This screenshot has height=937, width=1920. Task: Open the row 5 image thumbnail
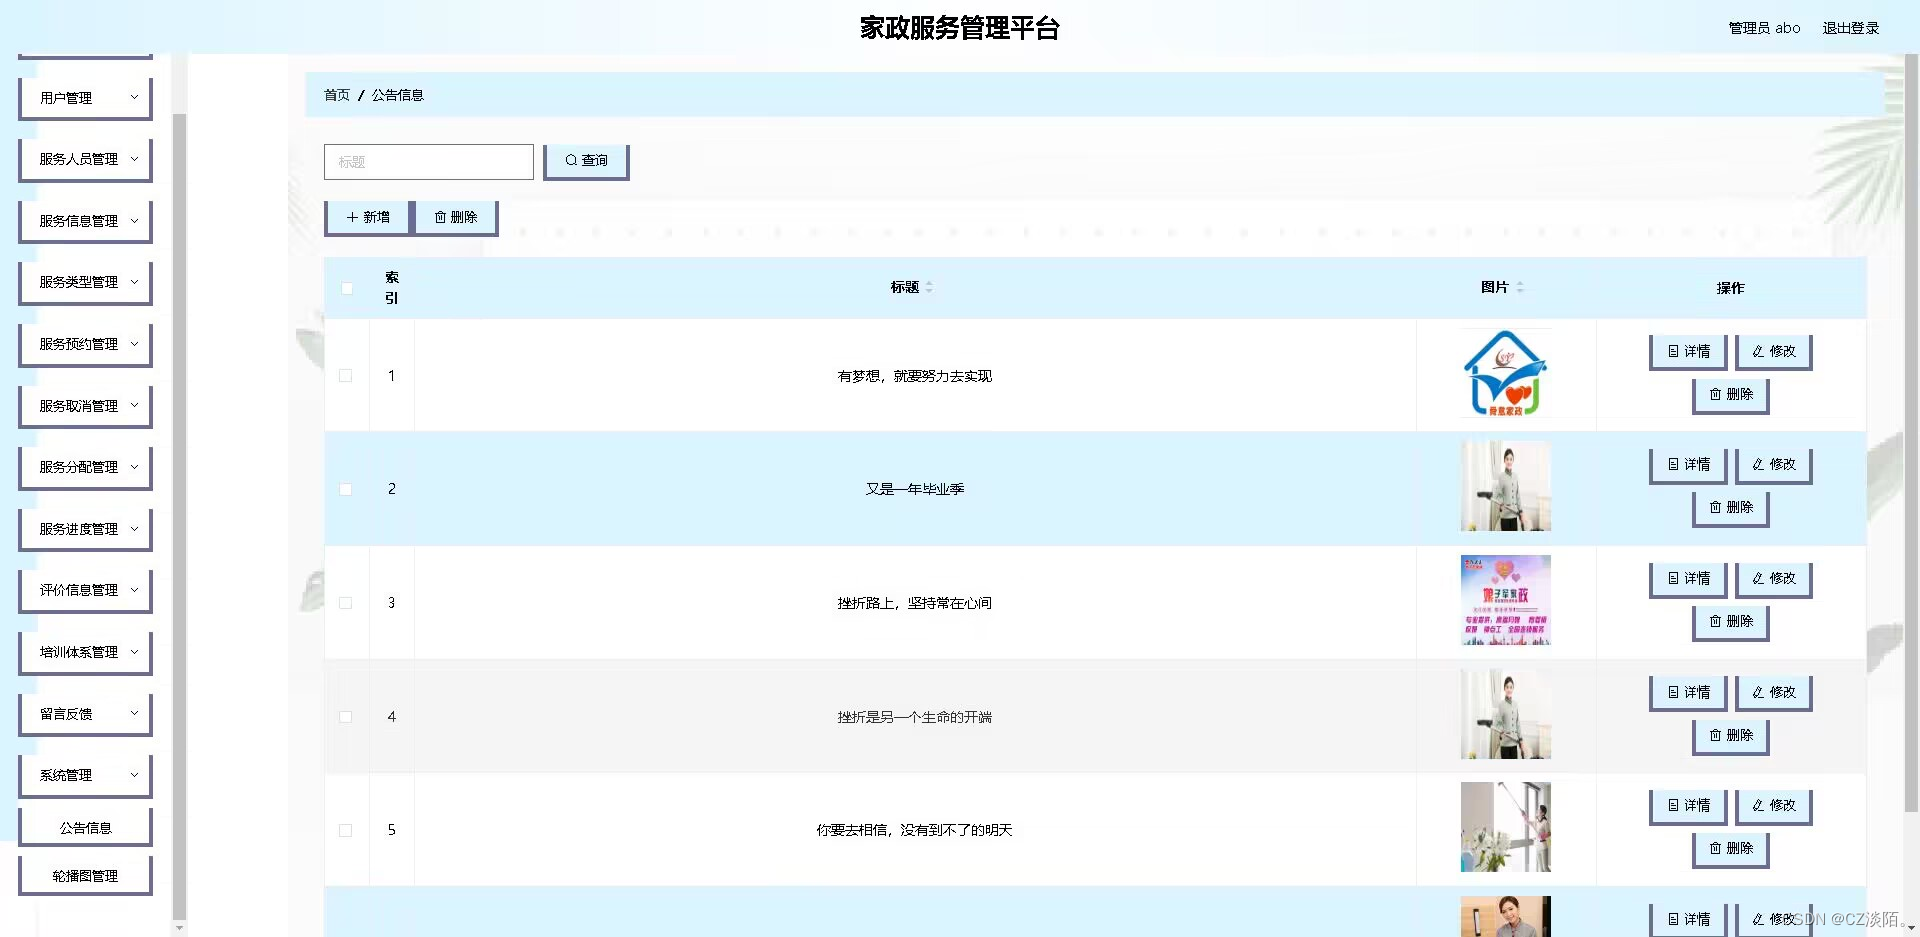click(1505, 827)
